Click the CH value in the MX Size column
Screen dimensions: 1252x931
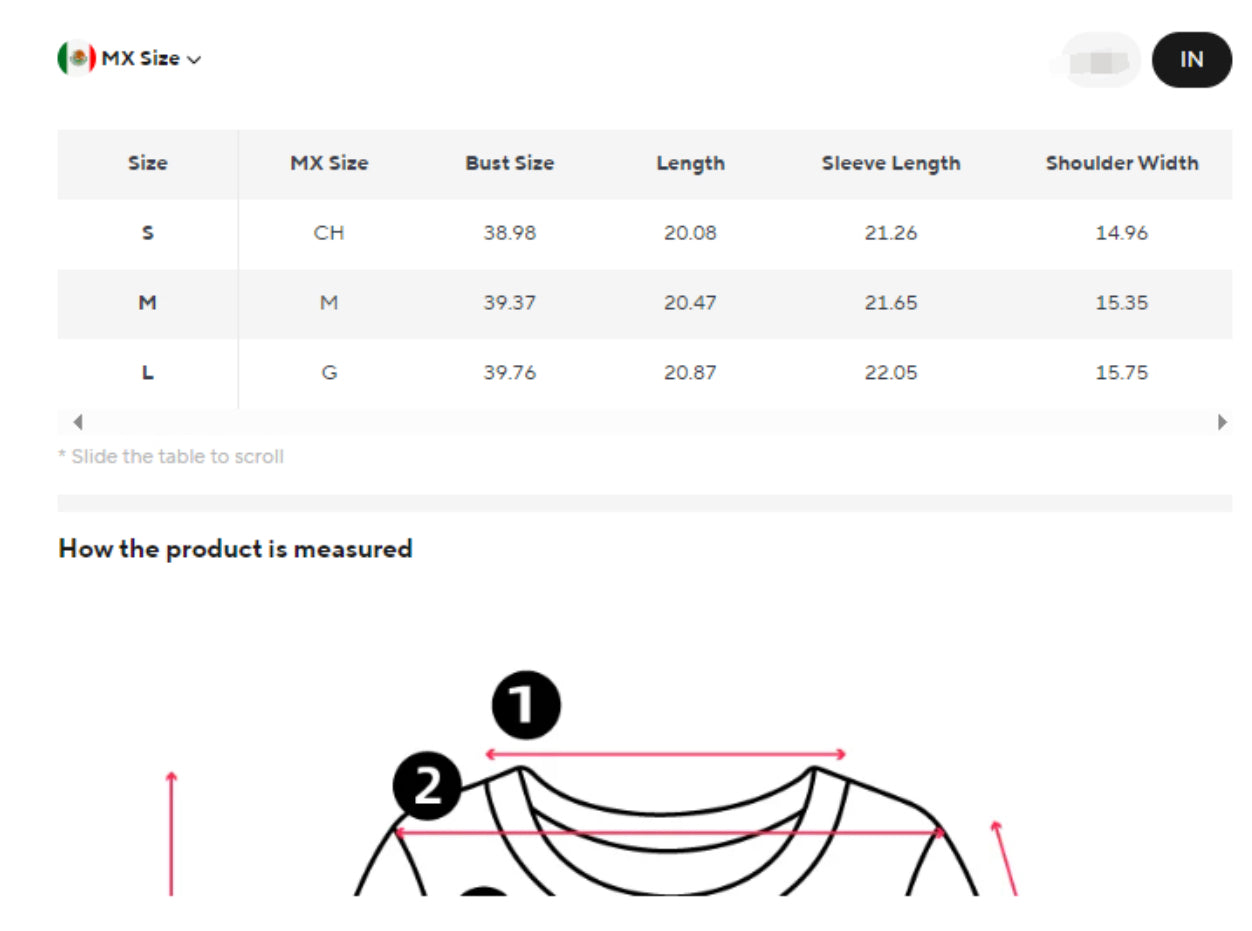328,234
